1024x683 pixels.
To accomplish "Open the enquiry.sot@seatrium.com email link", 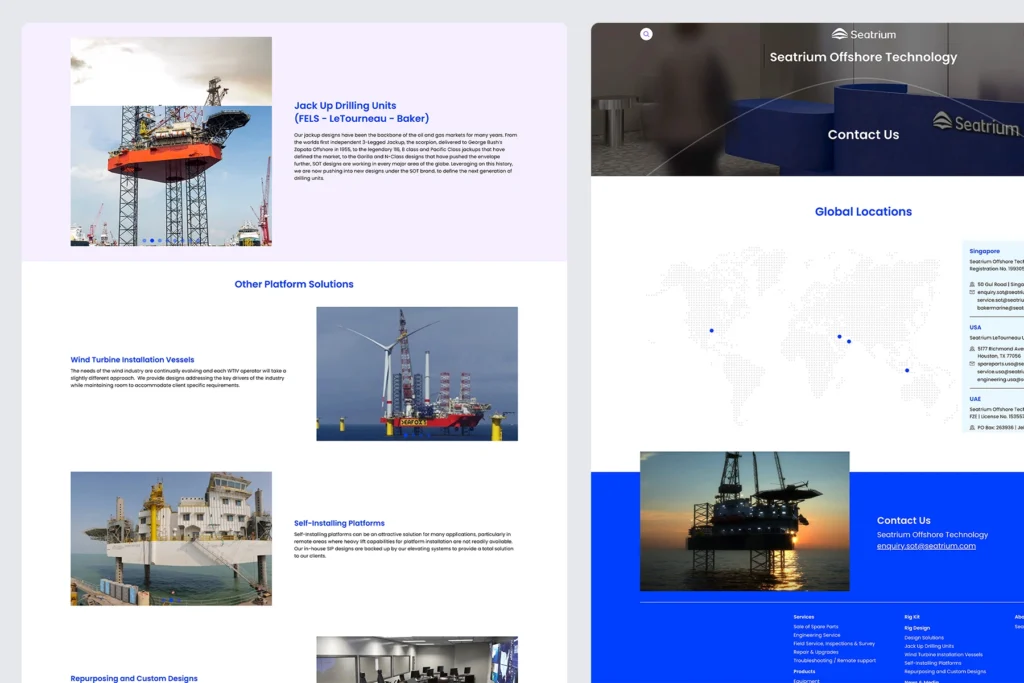I will pos(926,546).
